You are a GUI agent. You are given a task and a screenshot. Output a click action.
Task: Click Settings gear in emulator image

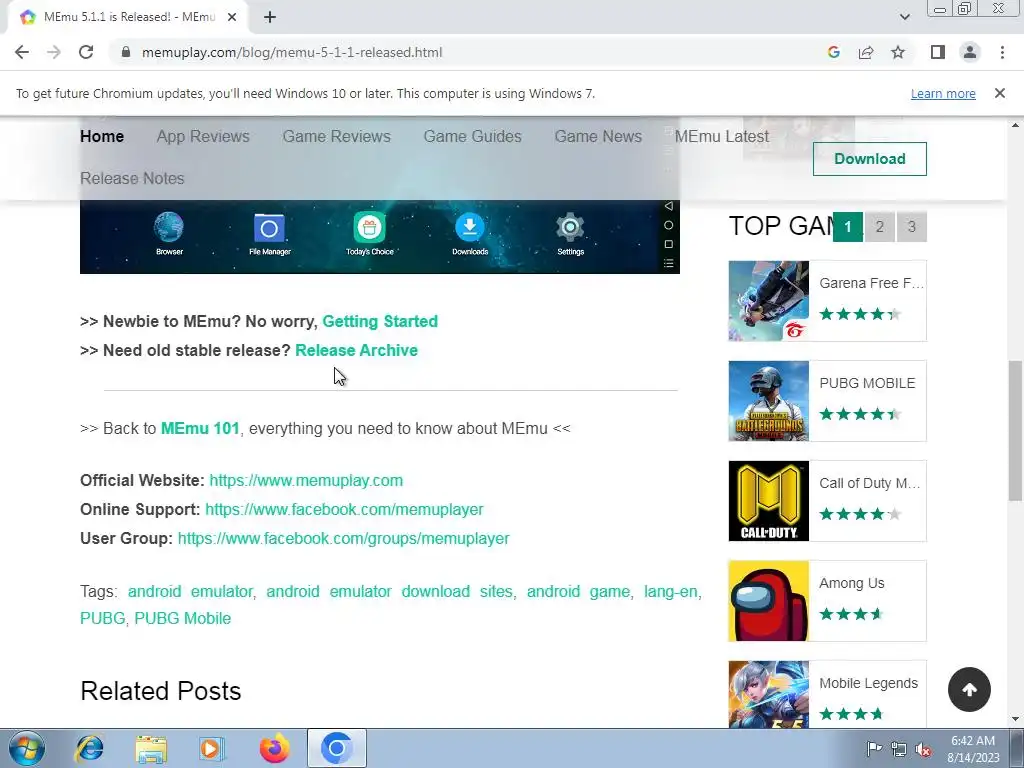point(570,233)
